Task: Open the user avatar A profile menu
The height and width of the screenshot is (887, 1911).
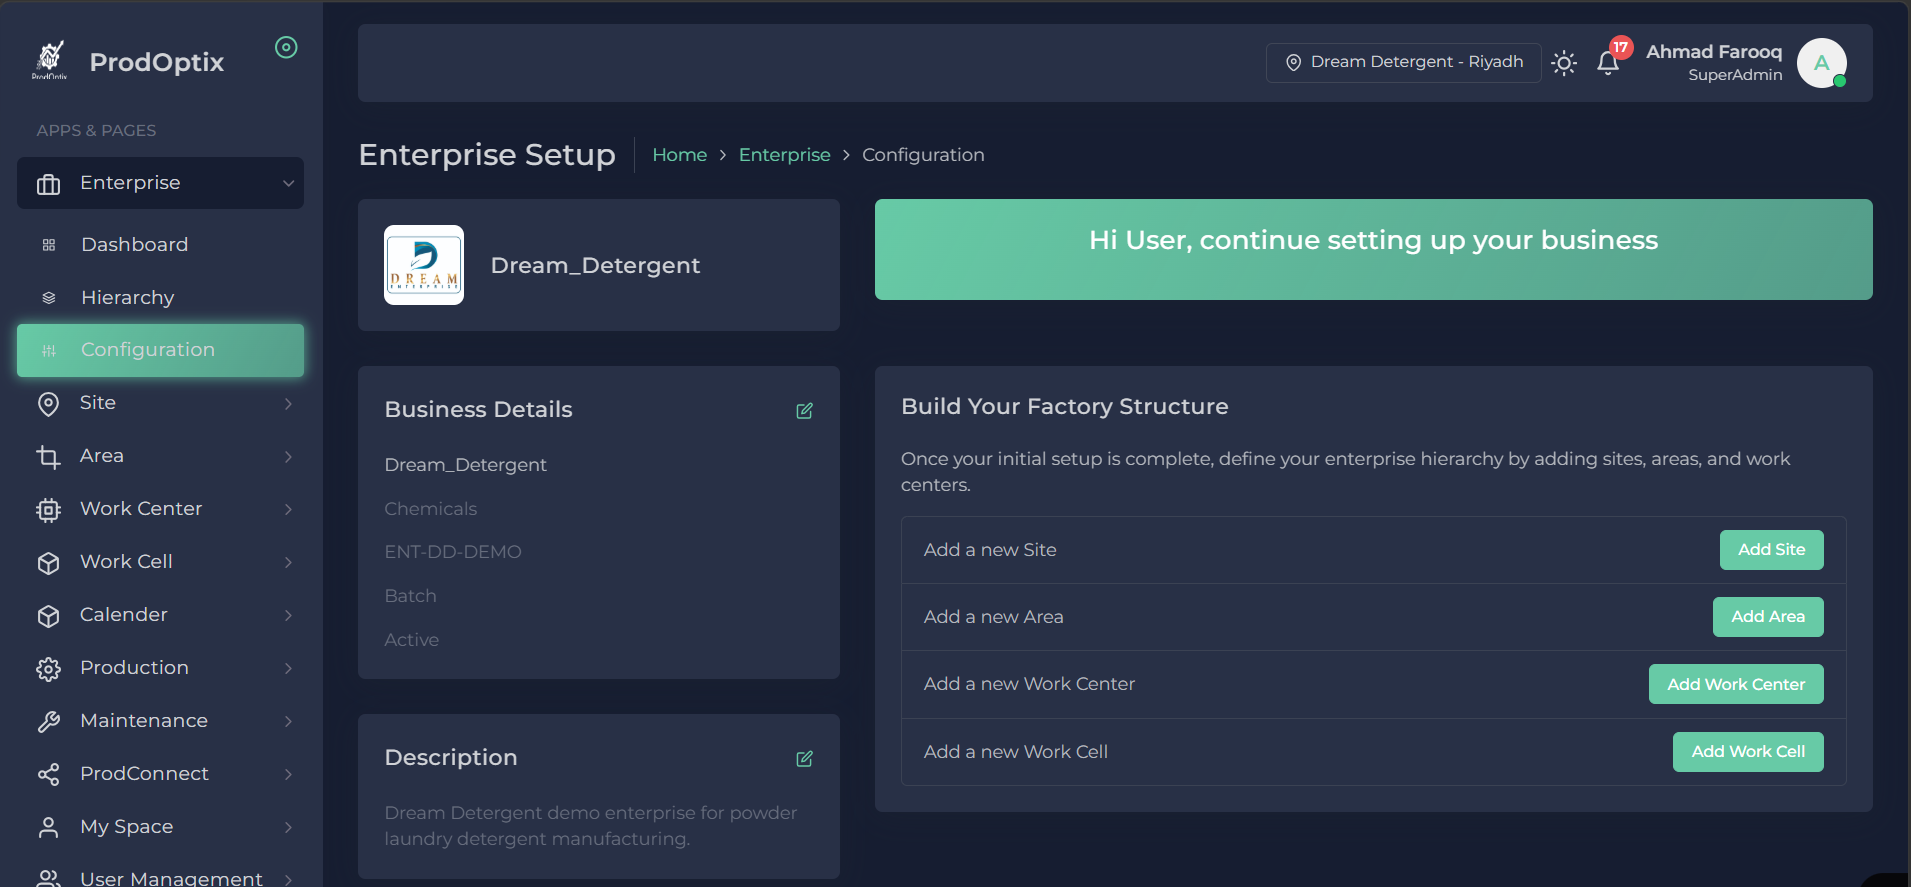Action: click(x=1822, y=63)
